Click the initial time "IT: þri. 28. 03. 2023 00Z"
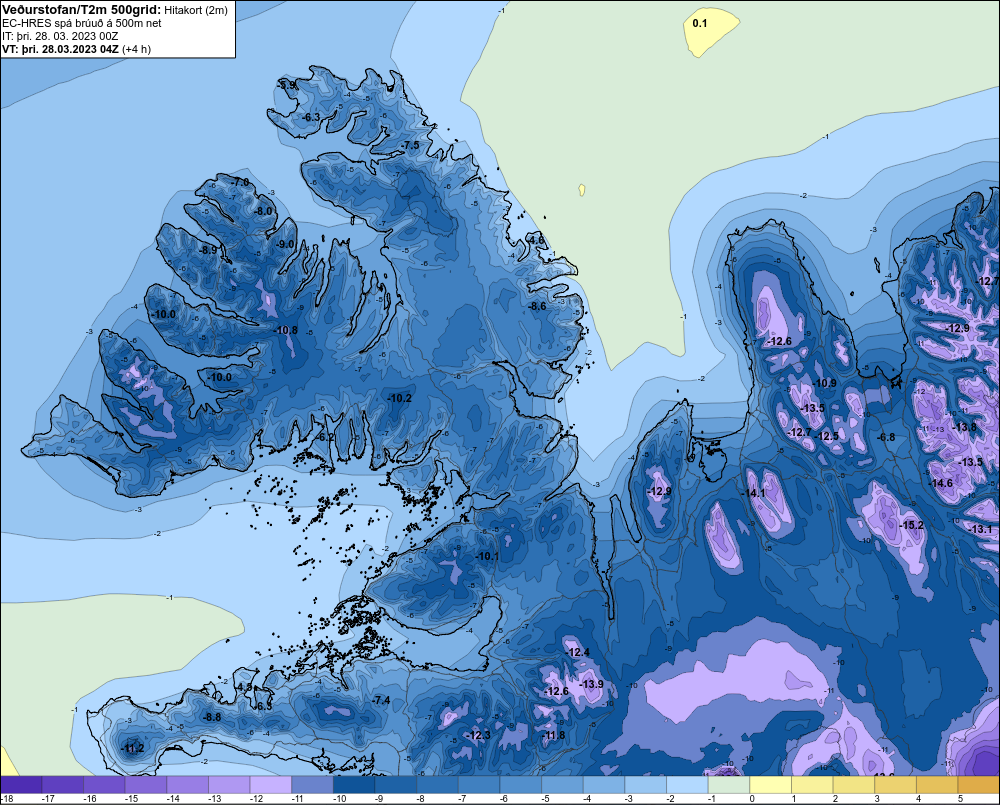The width and height of the screenshot is (1000, 805). click(60, 36)
